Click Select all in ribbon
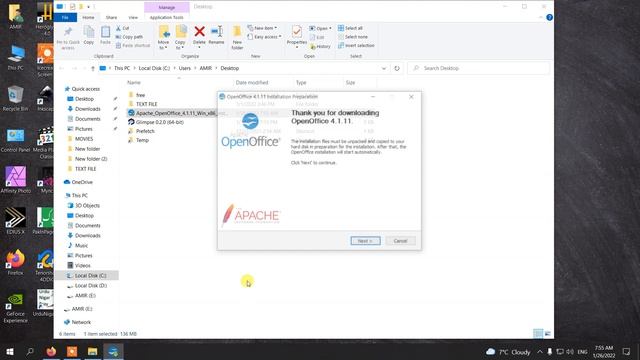 [x=350, y=28]
